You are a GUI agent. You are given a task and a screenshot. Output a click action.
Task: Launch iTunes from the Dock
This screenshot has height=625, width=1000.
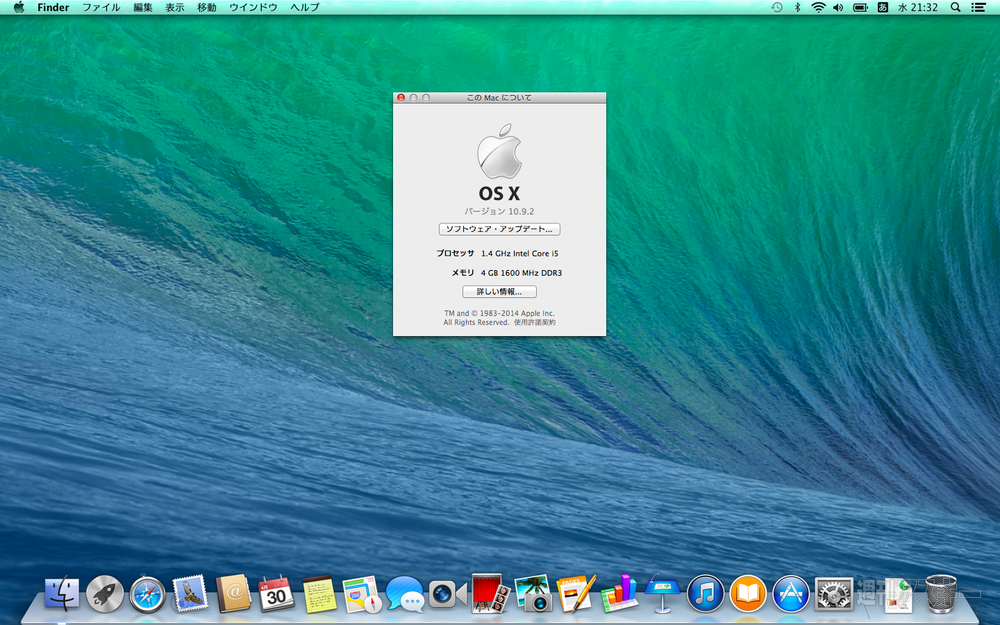click(x=705, y=594)
